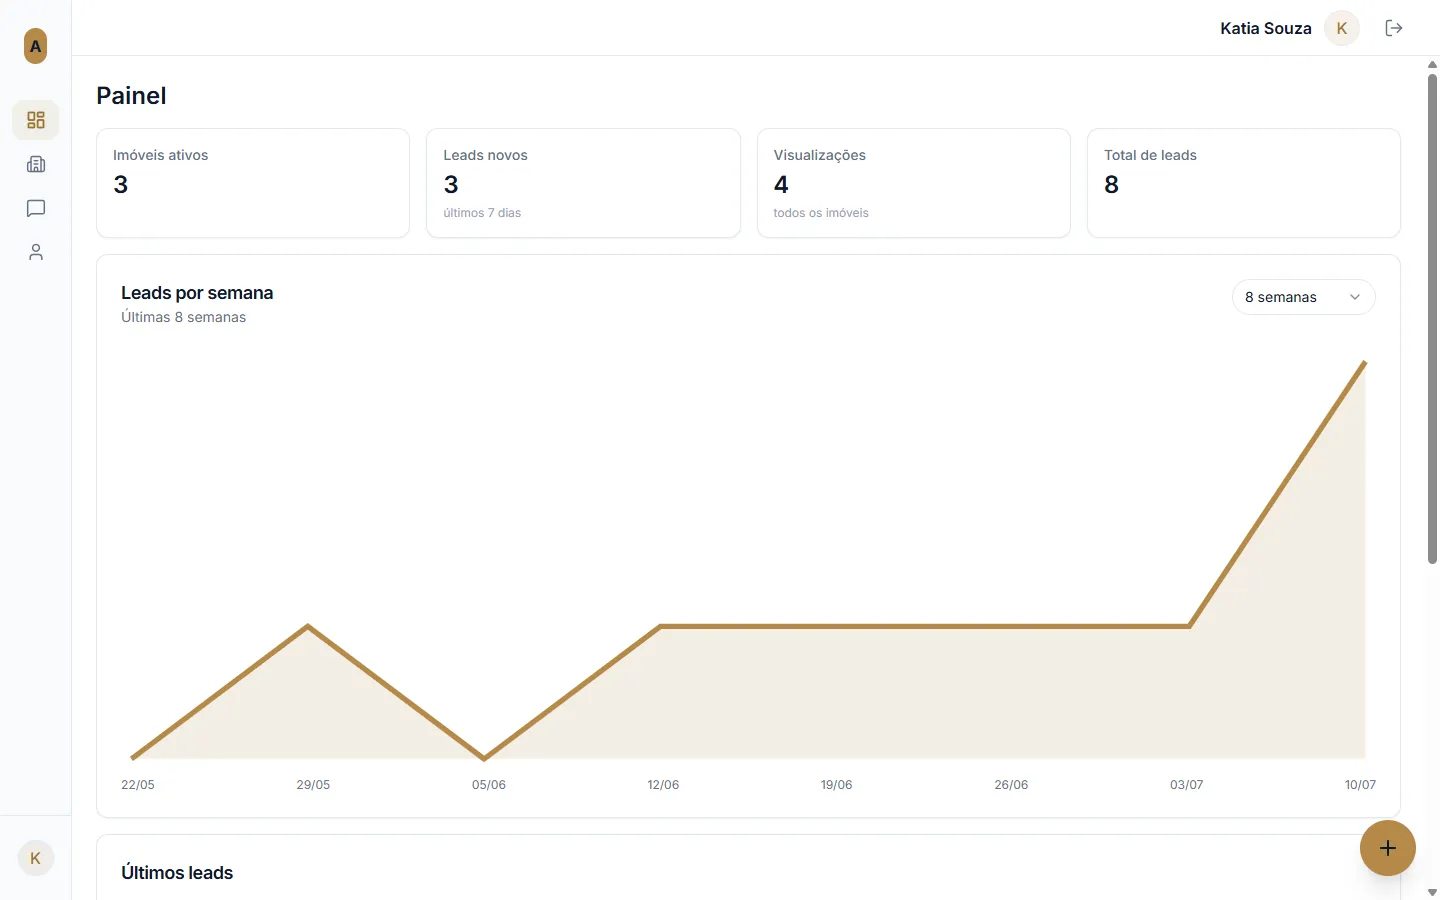1440x900 pixels.
Task: Click the chart peak at 10/07
Action: tap(1365, 362)
